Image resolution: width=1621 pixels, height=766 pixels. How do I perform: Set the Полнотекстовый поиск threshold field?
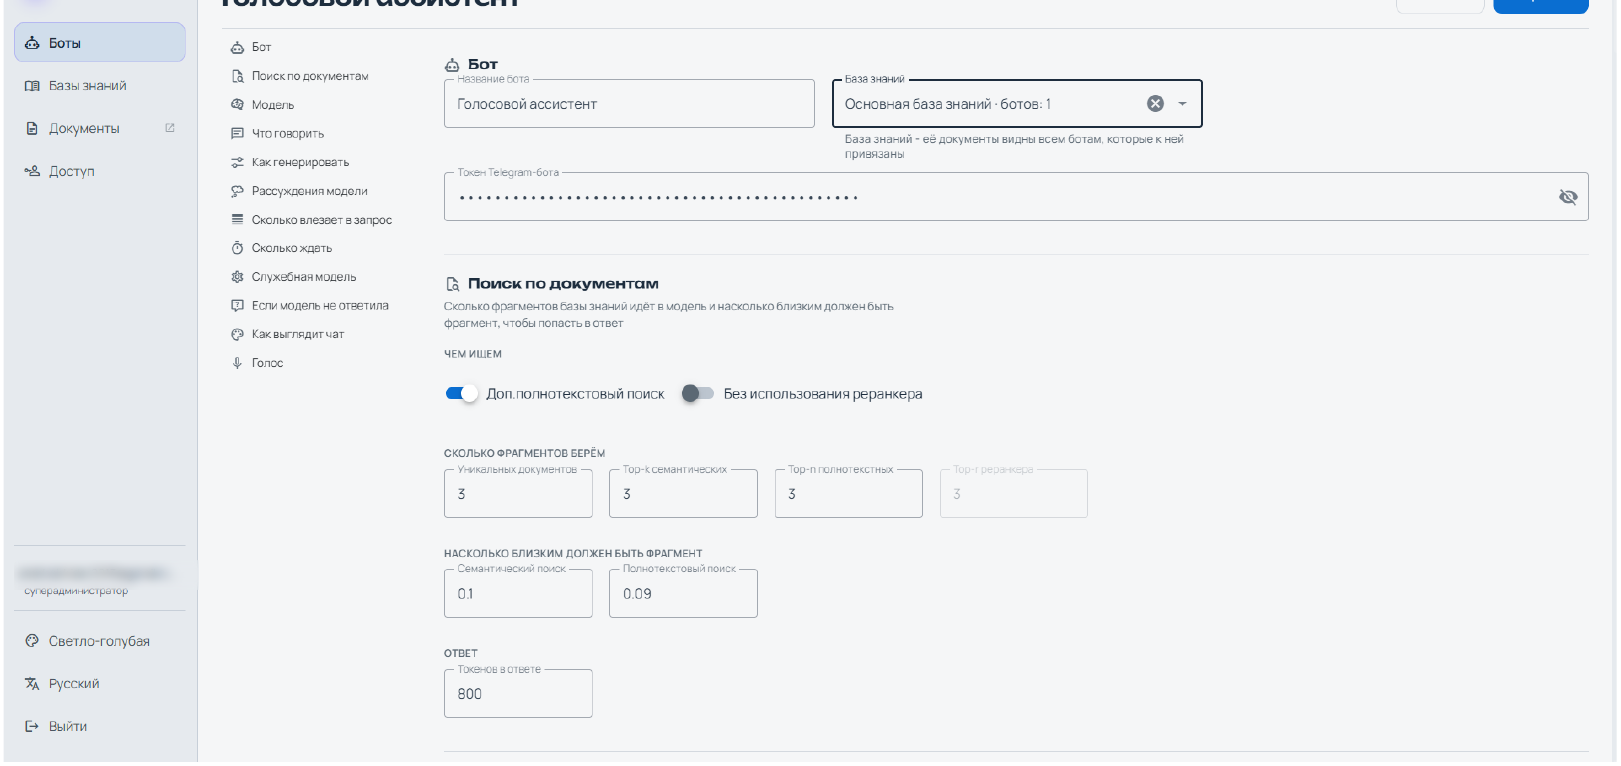point(683,594)
